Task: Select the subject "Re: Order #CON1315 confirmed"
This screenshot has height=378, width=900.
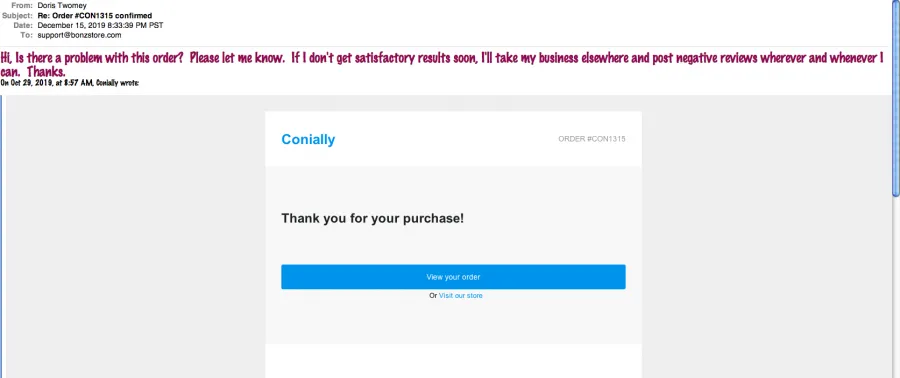Action: (x=99, y=15)
